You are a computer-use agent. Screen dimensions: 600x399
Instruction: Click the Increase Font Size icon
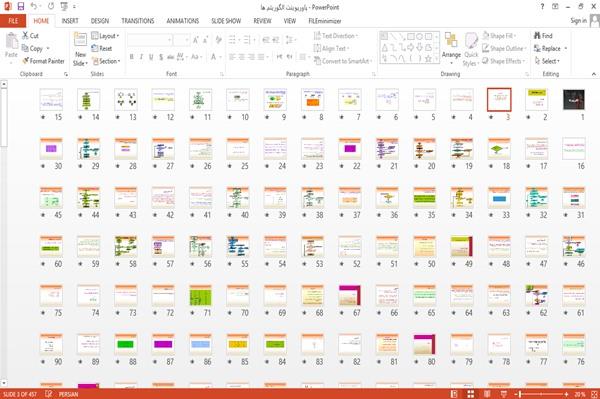click(196, 40)
